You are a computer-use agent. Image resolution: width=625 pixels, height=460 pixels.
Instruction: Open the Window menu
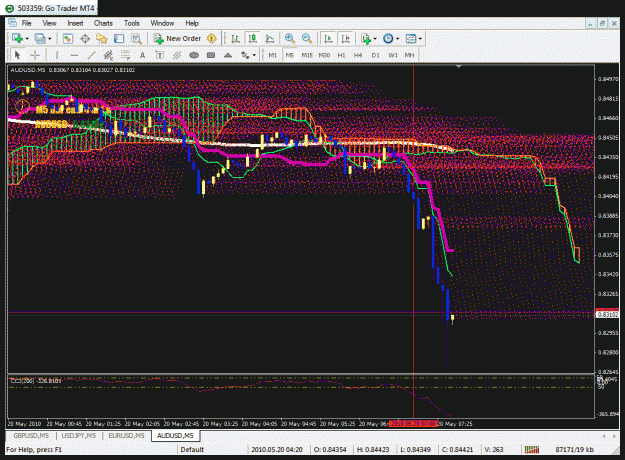click(162, 23)
